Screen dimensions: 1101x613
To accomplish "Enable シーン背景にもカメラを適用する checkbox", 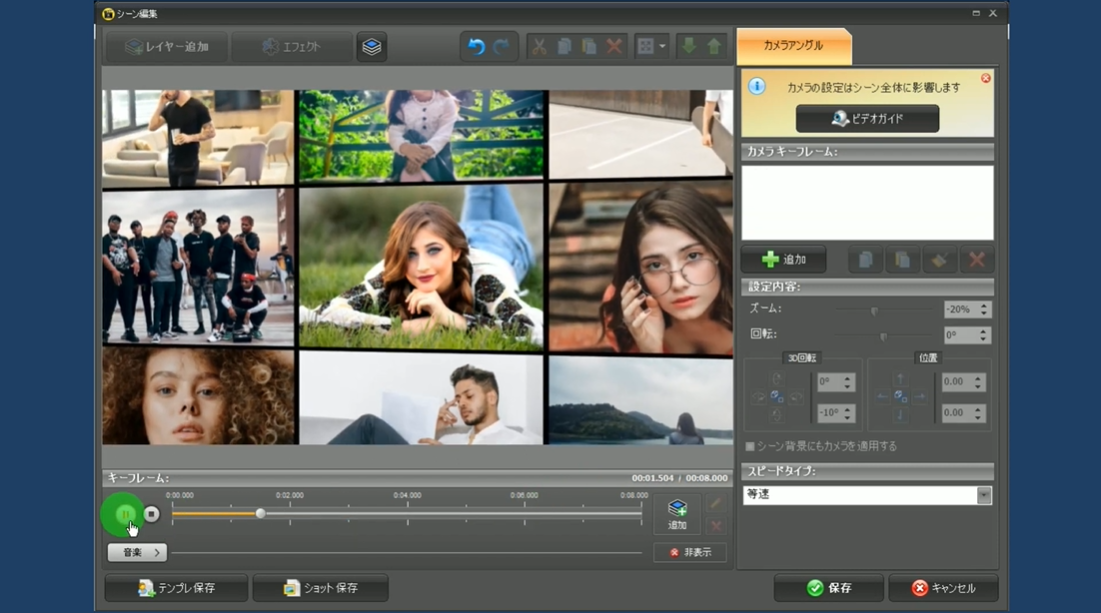I will [750, 446].
